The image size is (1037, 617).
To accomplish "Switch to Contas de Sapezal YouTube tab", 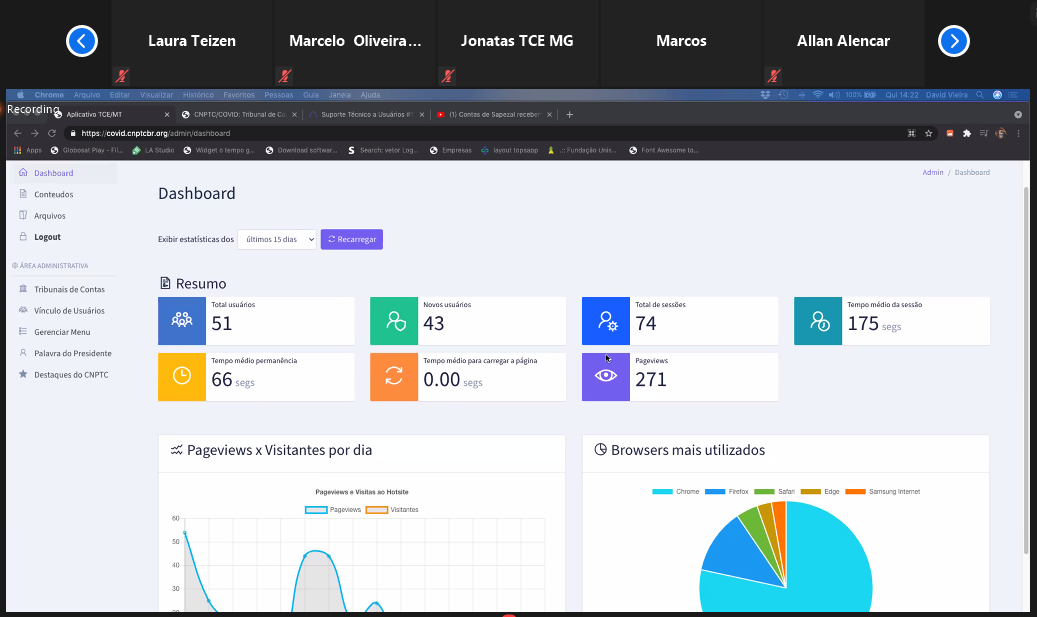I will [x=494, y=114].
